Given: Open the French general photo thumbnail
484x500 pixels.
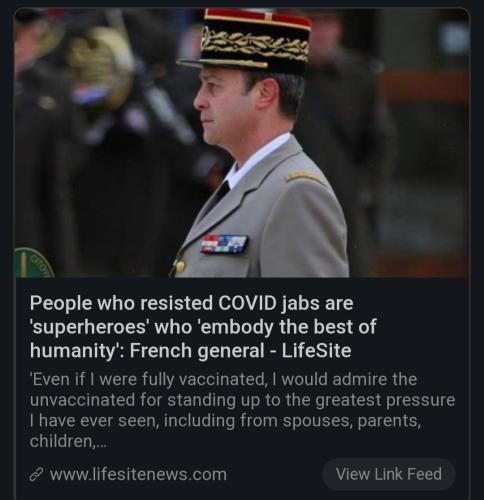Looking at the screenshot, I should click(x=242, y=143).
